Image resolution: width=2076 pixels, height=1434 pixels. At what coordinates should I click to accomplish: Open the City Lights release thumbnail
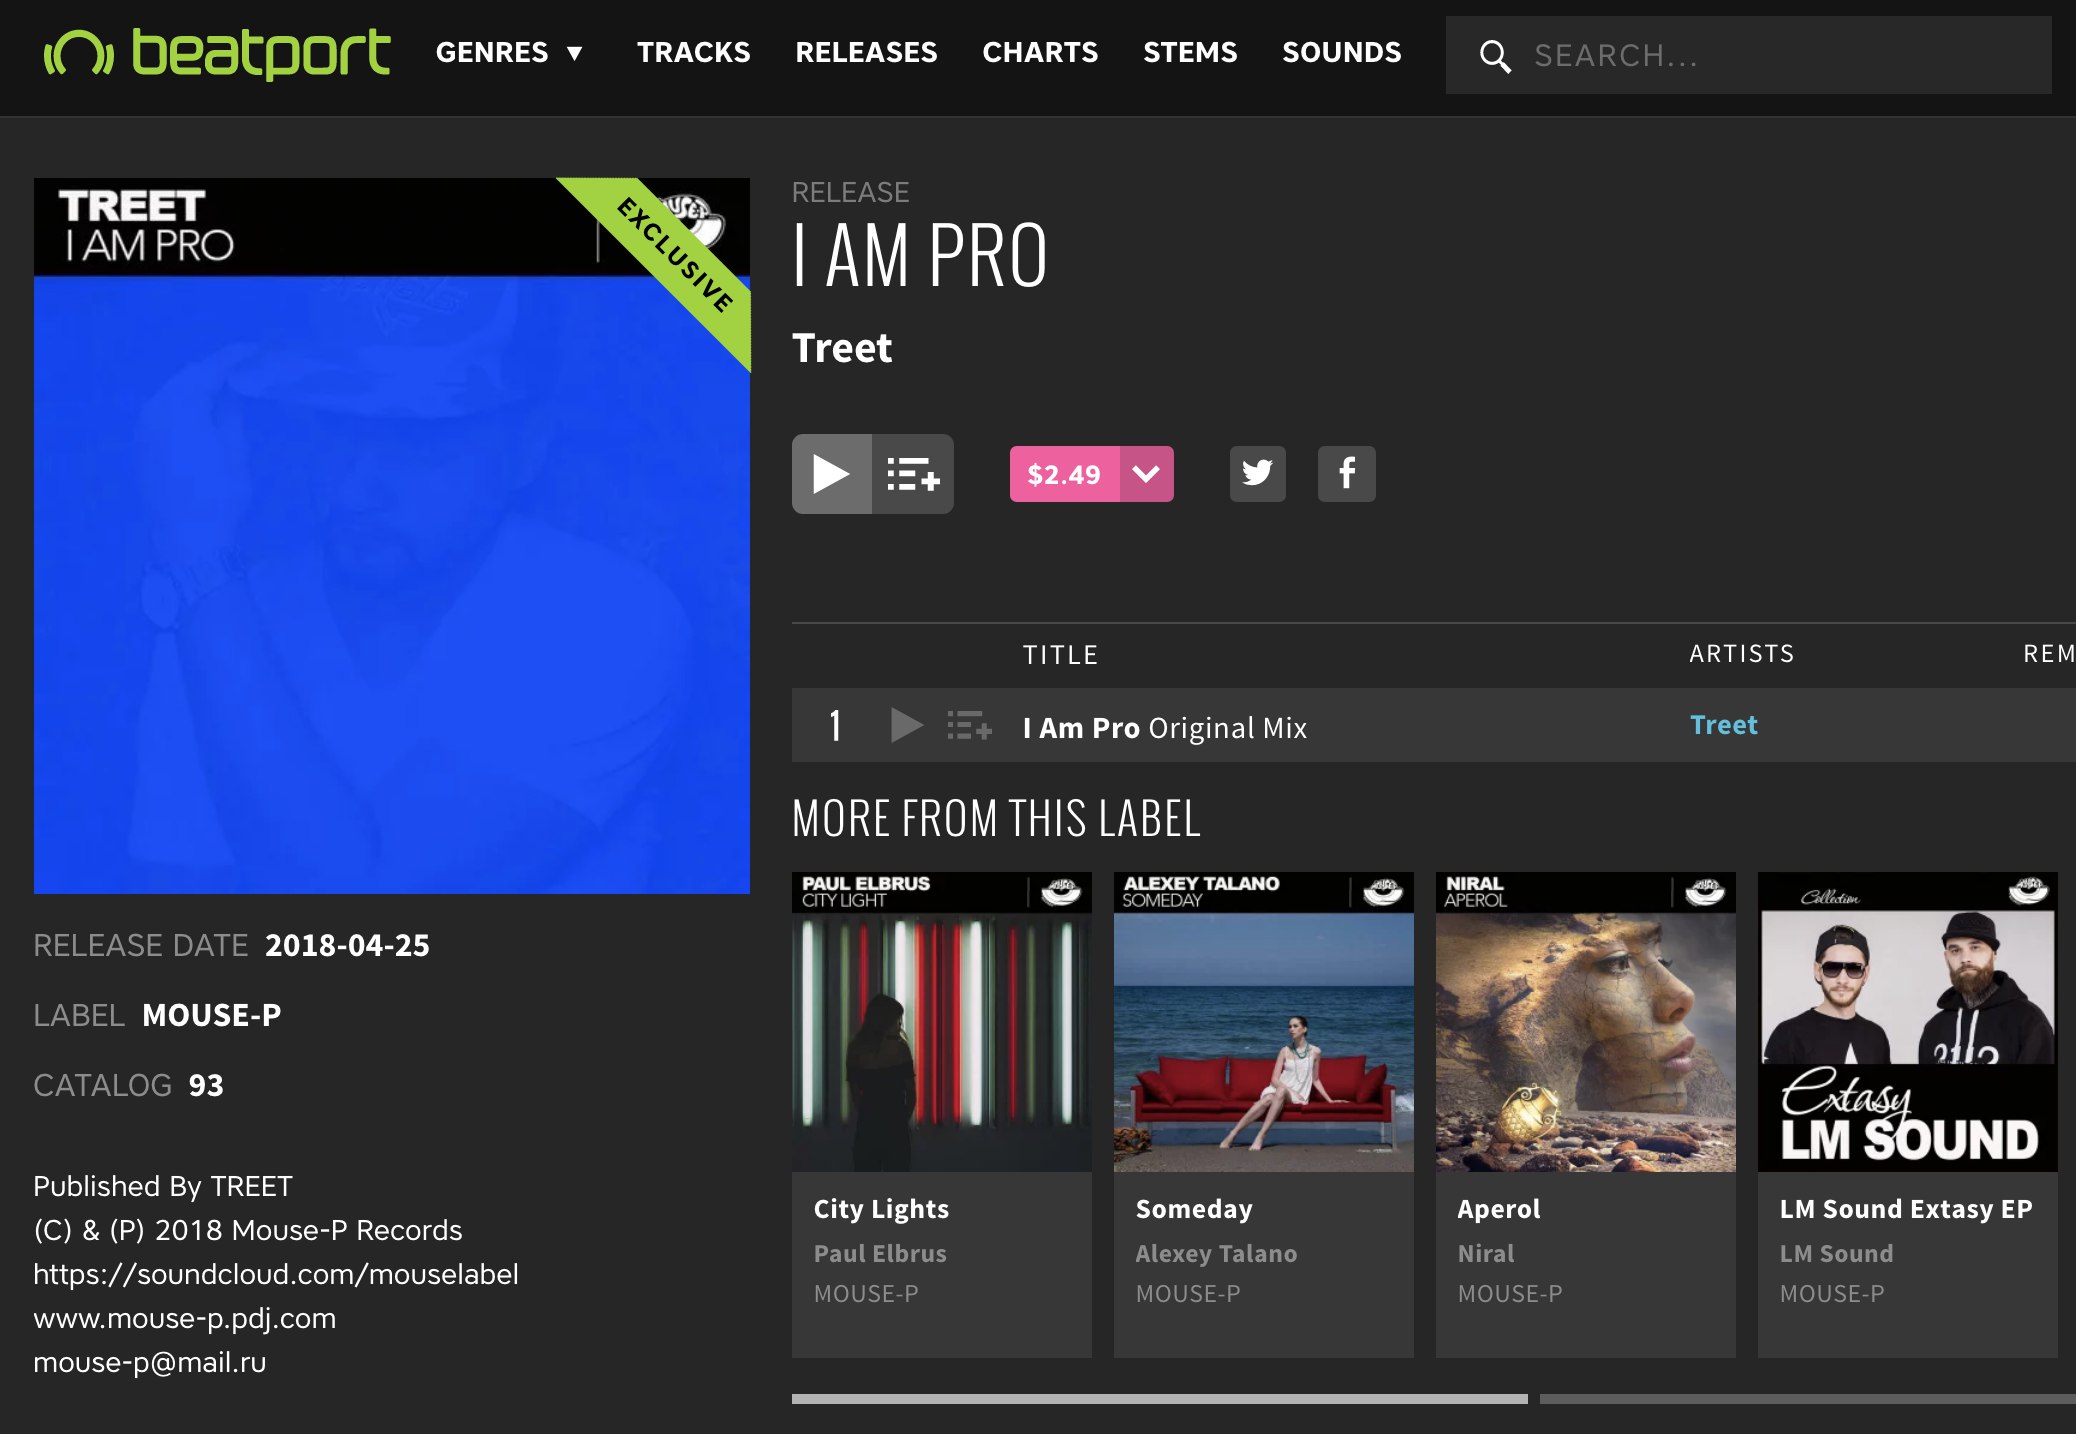tap(941, 1022)
